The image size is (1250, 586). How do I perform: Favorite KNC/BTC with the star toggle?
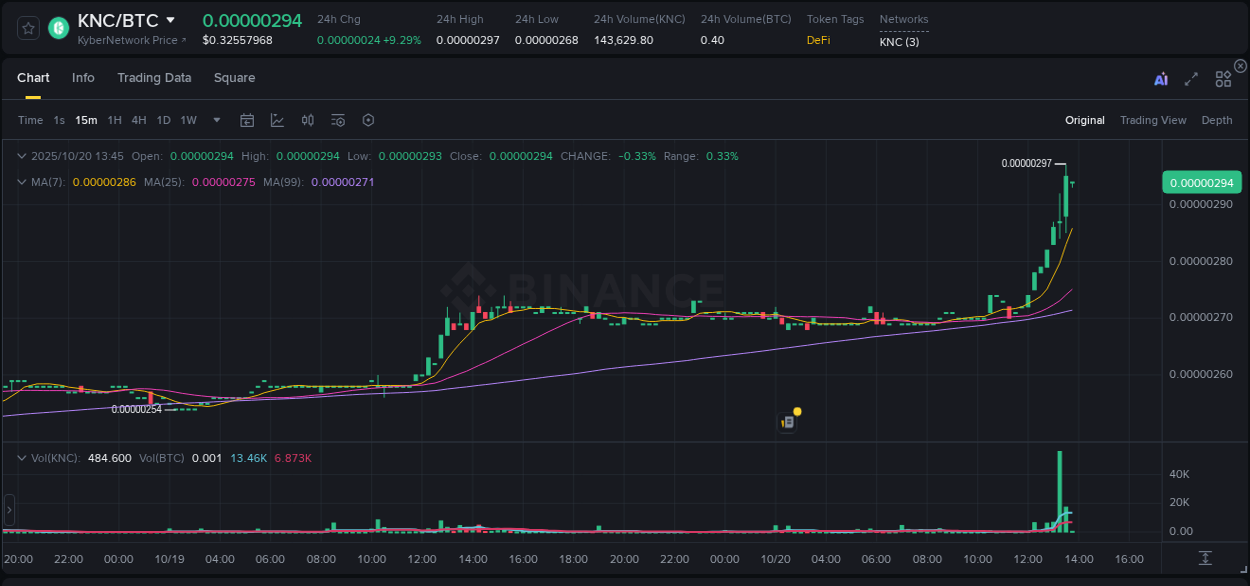(x=27, y=28)
